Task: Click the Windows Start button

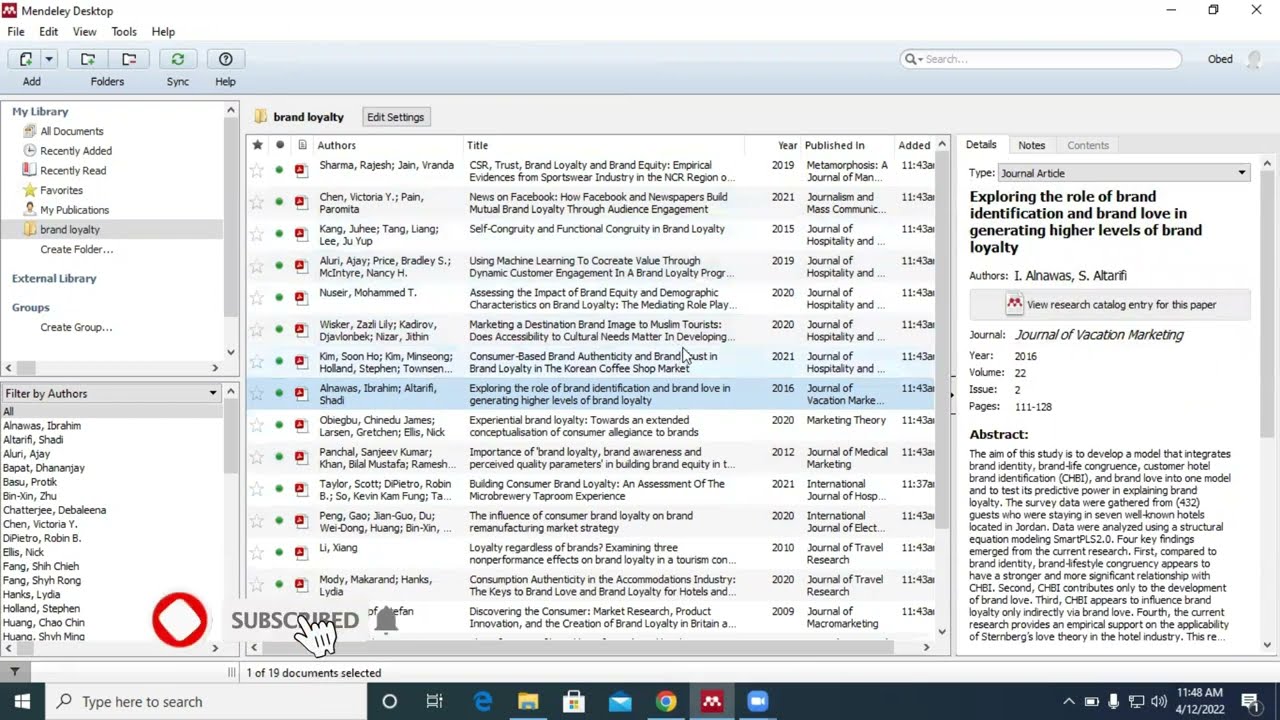Action: pos(22,702)
